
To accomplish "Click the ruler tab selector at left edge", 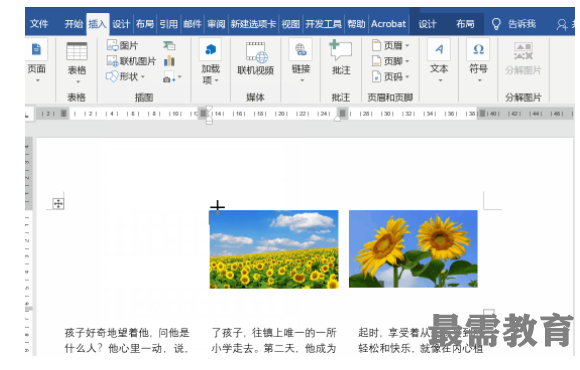I will click(27, 115).
